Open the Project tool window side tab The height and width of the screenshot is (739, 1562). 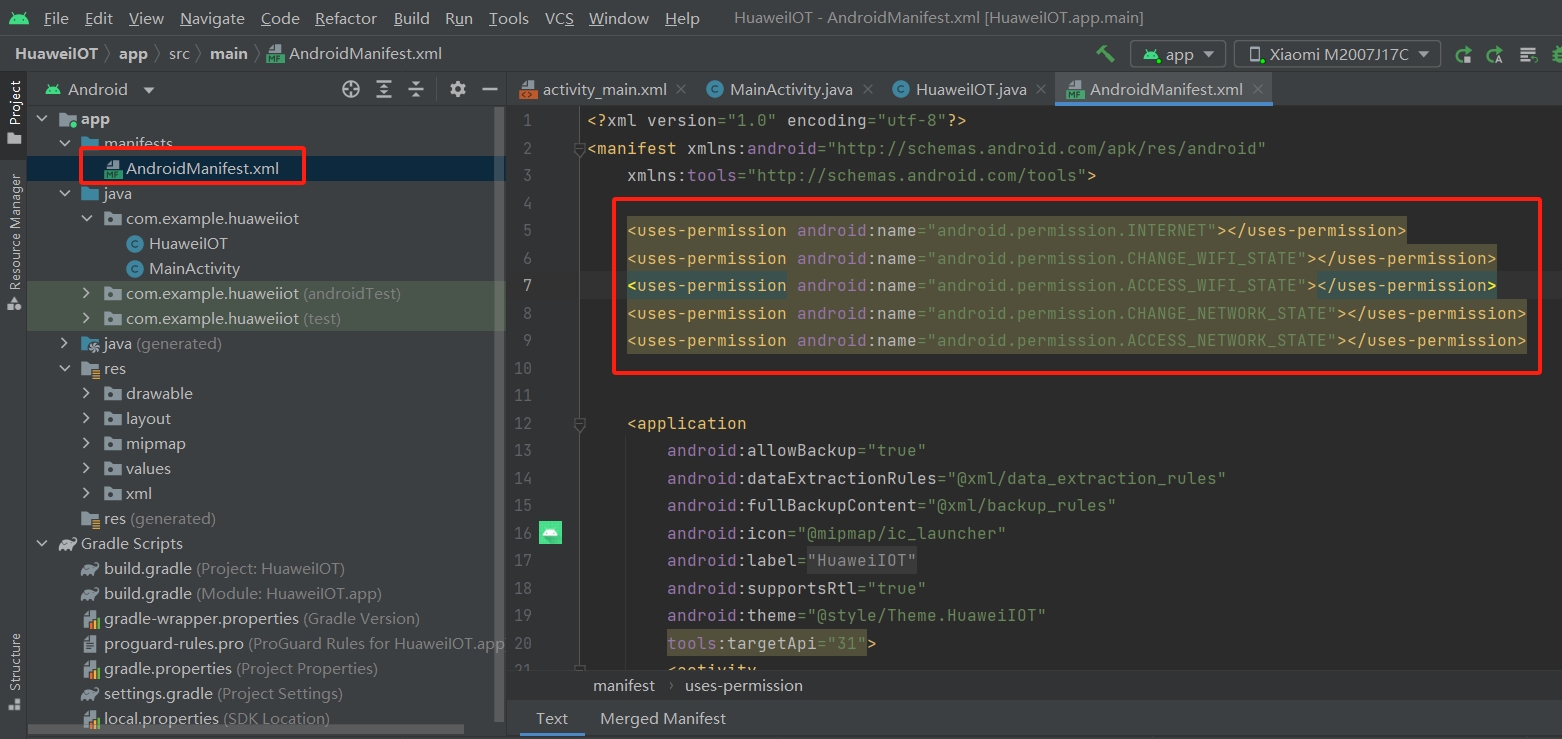[14, 113]
